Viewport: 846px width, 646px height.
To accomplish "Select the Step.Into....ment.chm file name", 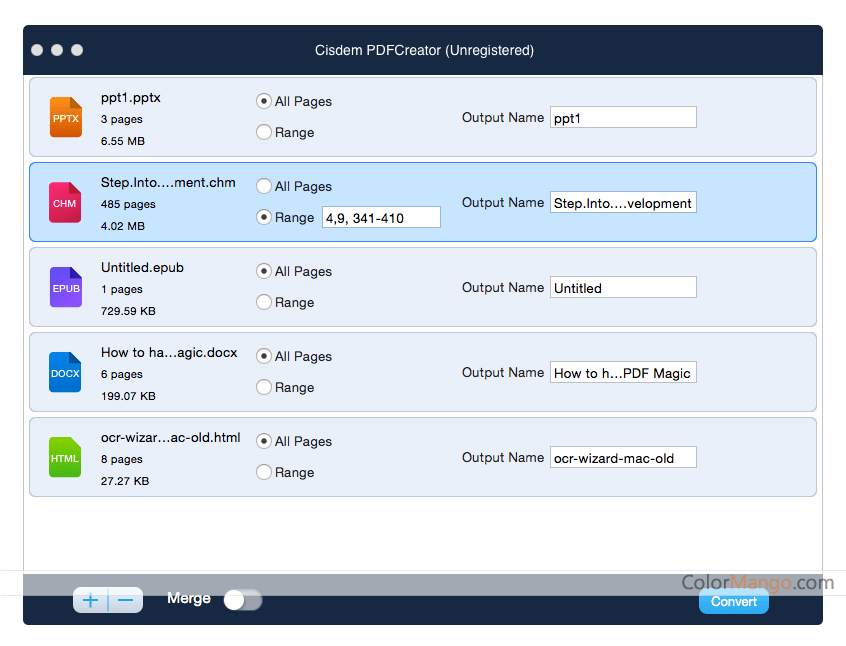I will 168,182.
